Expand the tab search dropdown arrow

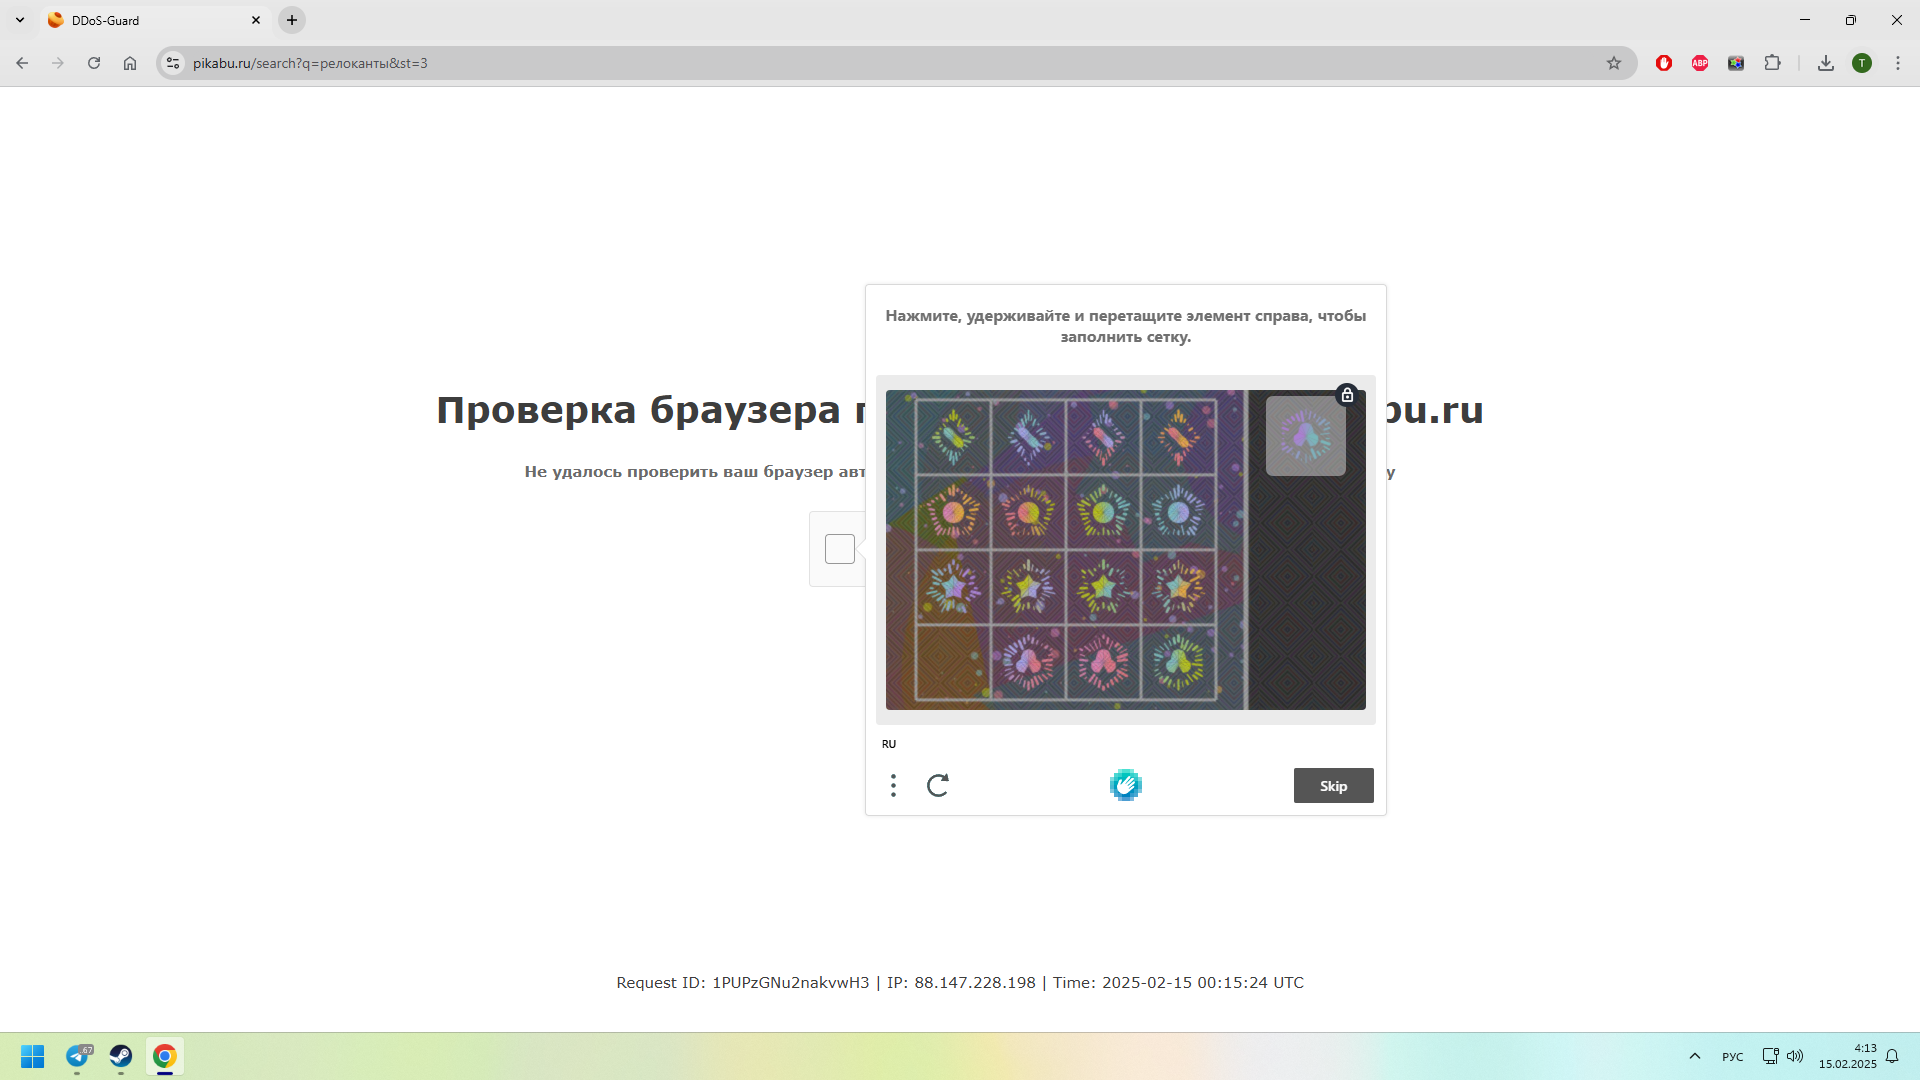(x=20, y=20)
